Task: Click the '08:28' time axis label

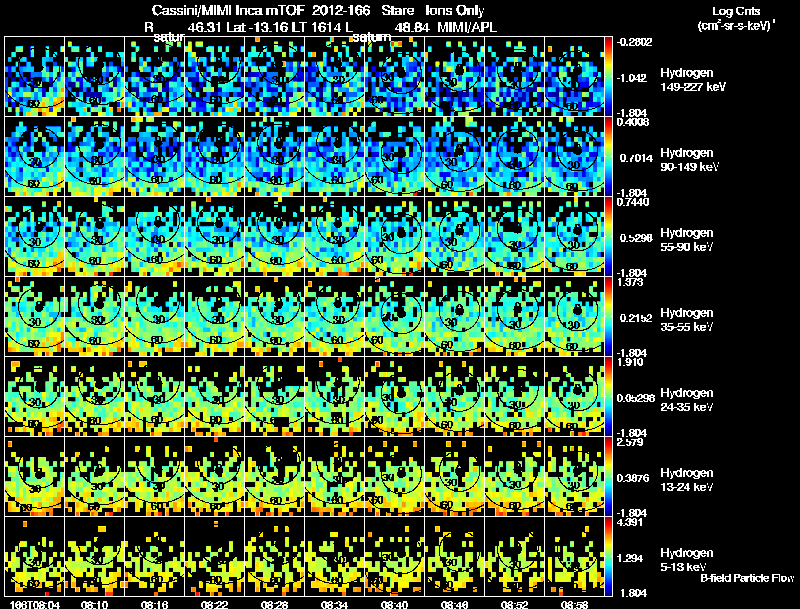Action: tap(274, 605)
